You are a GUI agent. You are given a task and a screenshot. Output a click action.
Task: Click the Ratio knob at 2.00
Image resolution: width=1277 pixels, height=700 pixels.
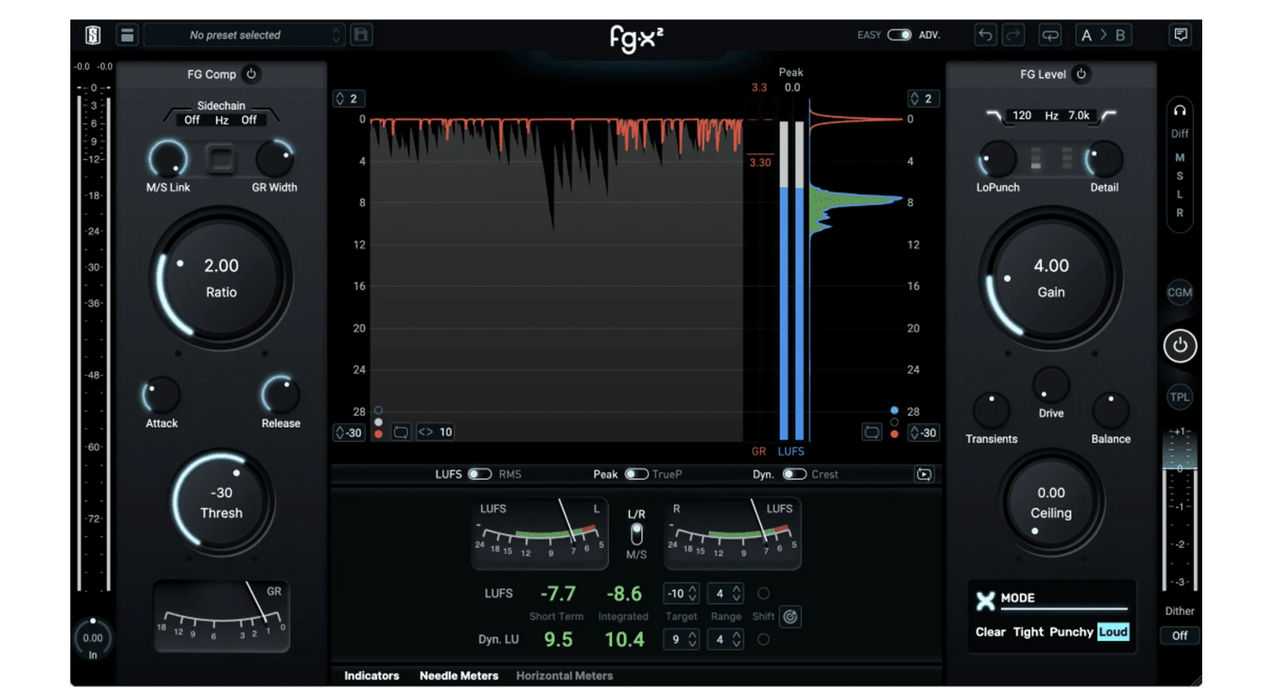tap(221, 278)
